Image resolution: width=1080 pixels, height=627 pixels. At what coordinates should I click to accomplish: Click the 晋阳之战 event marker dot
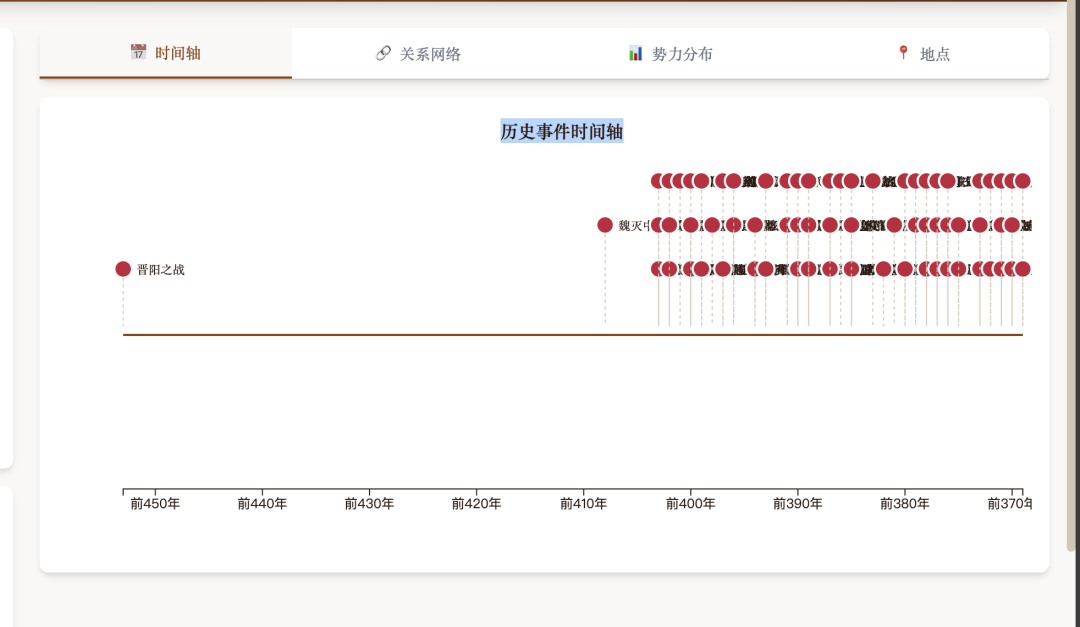123,269
